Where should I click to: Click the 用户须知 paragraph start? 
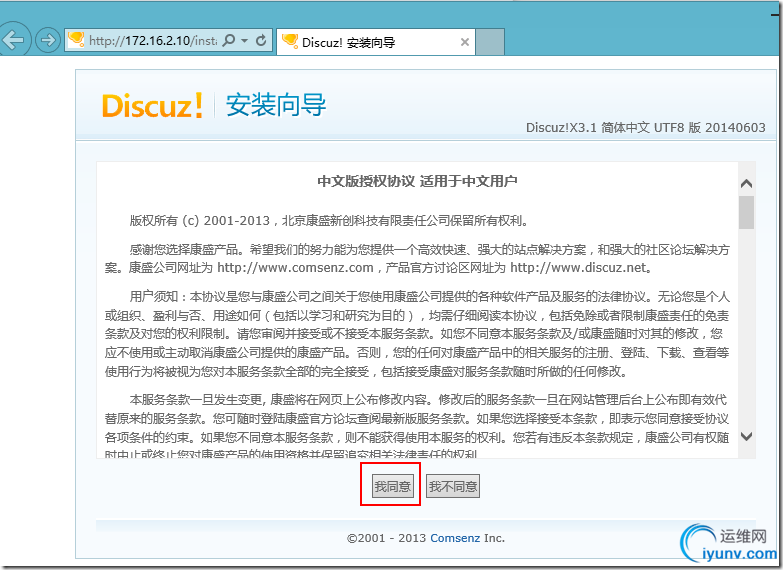coord(154,297)
